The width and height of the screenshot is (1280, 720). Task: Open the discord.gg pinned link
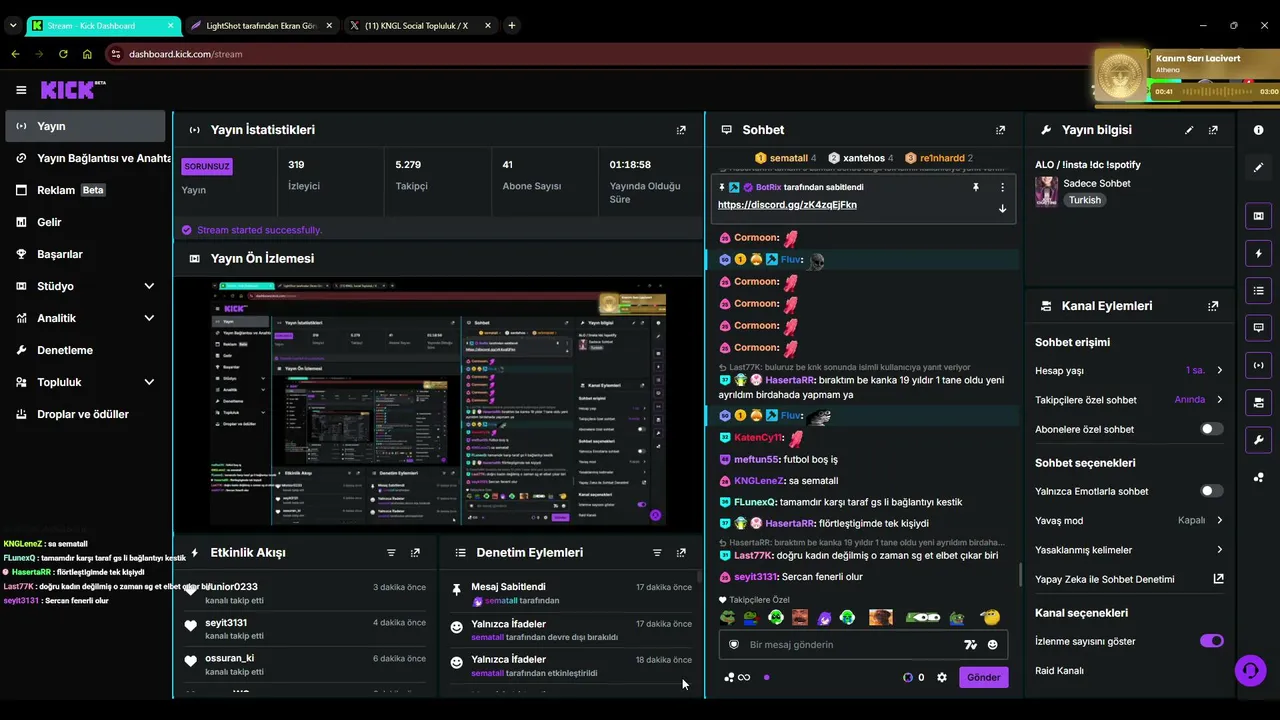[787, 205]
